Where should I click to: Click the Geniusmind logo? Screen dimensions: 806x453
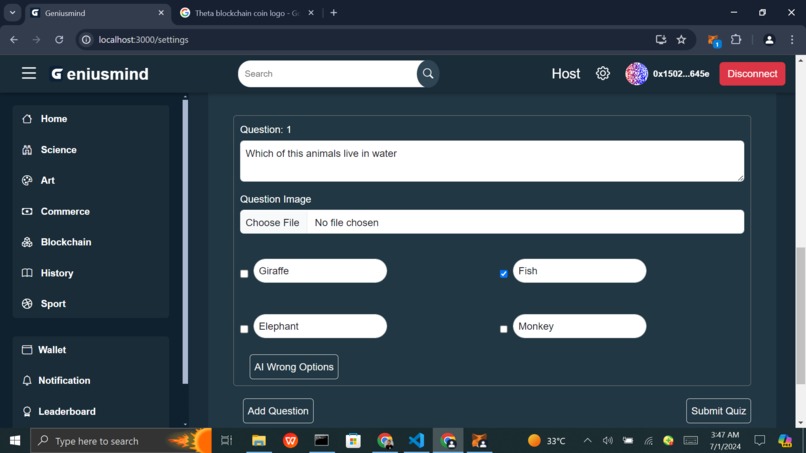100,74
